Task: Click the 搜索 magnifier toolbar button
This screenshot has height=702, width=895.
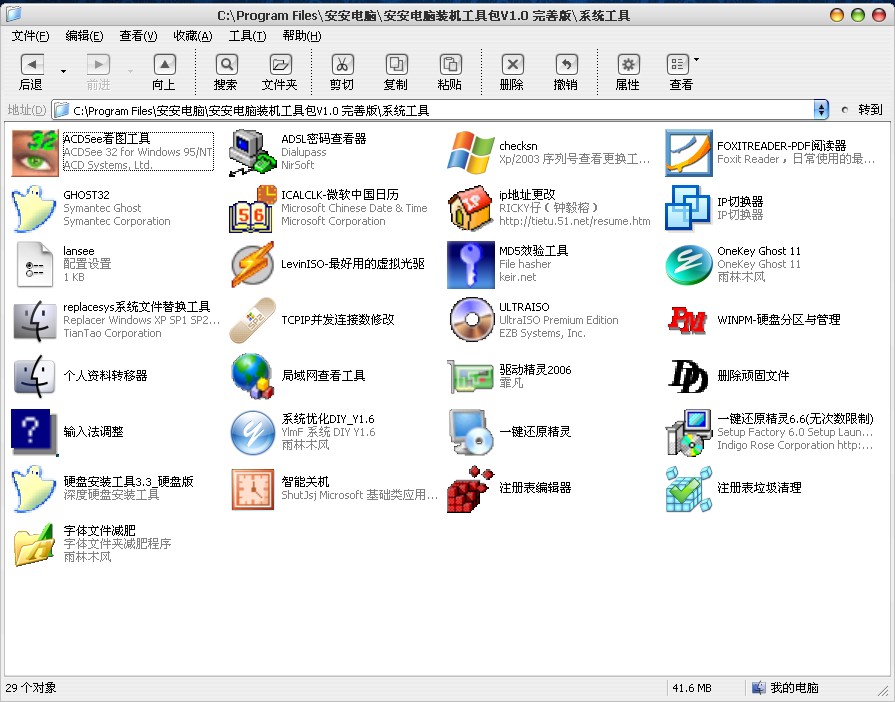Action: pyautogui.click(x=225, y=73)
